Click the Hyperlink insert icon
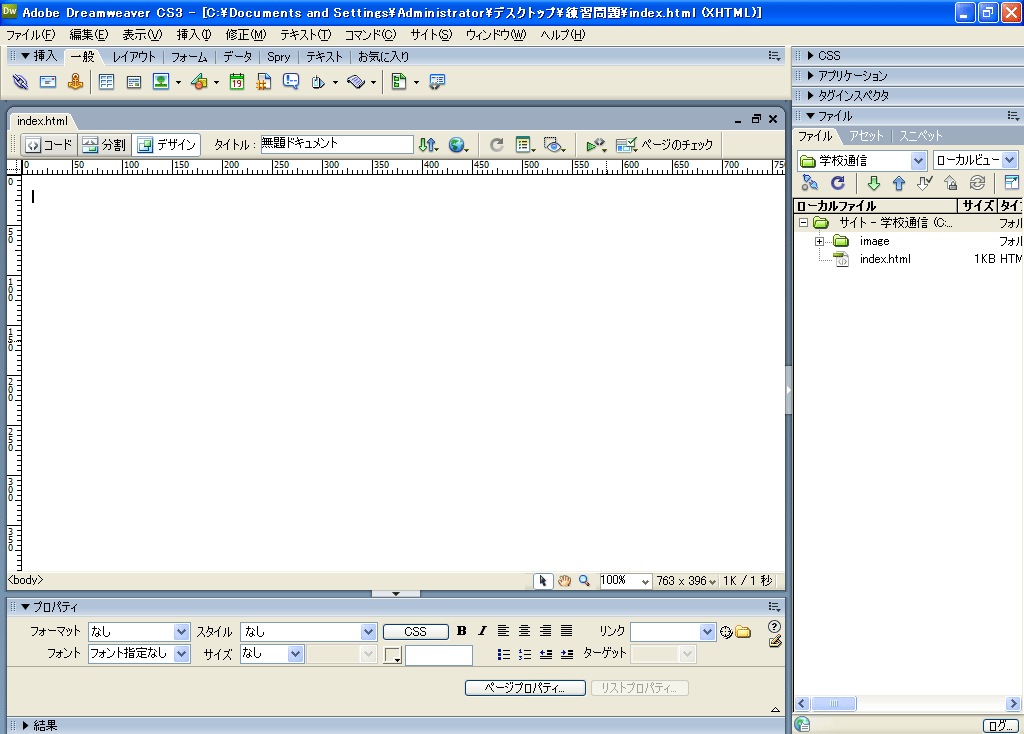This screenshot has width=1024, height=734. pos(20,82)
